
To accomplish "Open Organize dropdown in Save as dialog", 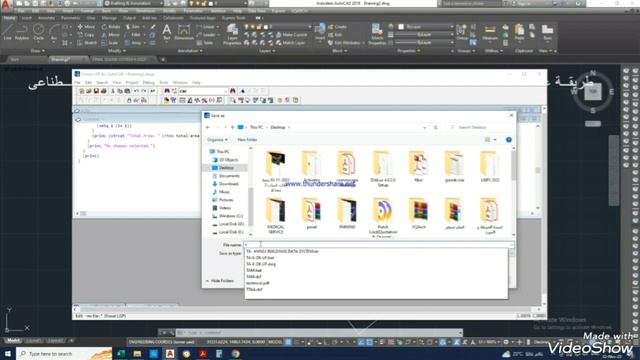I will click(217, 140).
